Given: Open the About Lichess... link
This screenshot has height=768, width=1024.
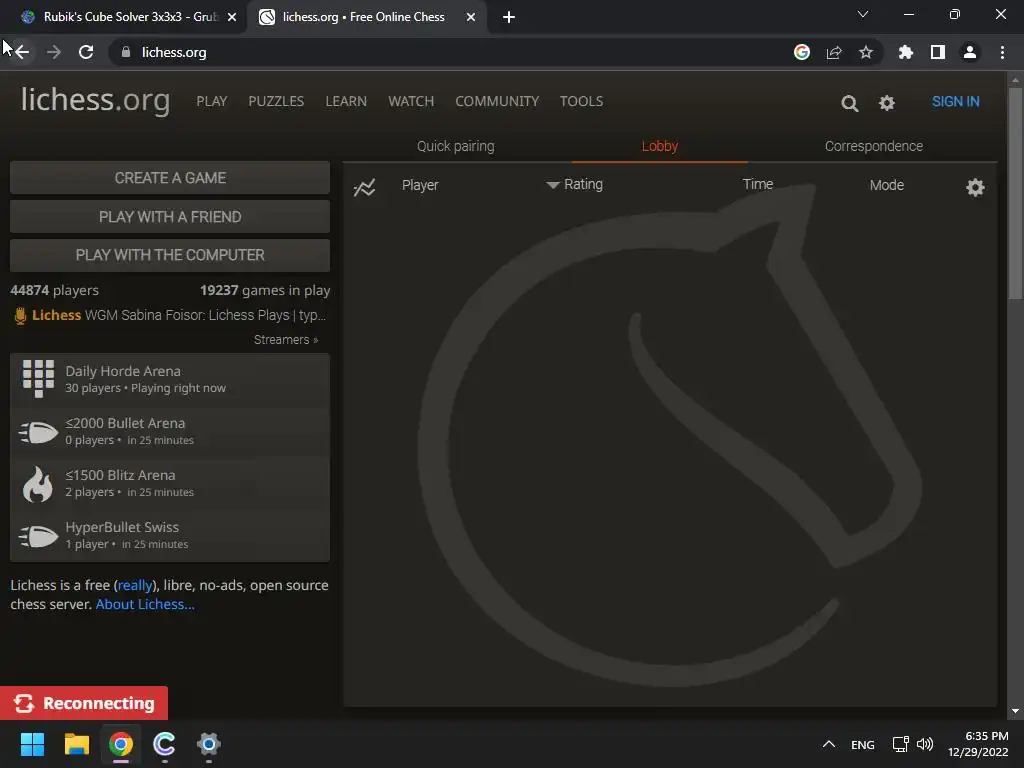Looking at the screenshot, I should [145, 604].
